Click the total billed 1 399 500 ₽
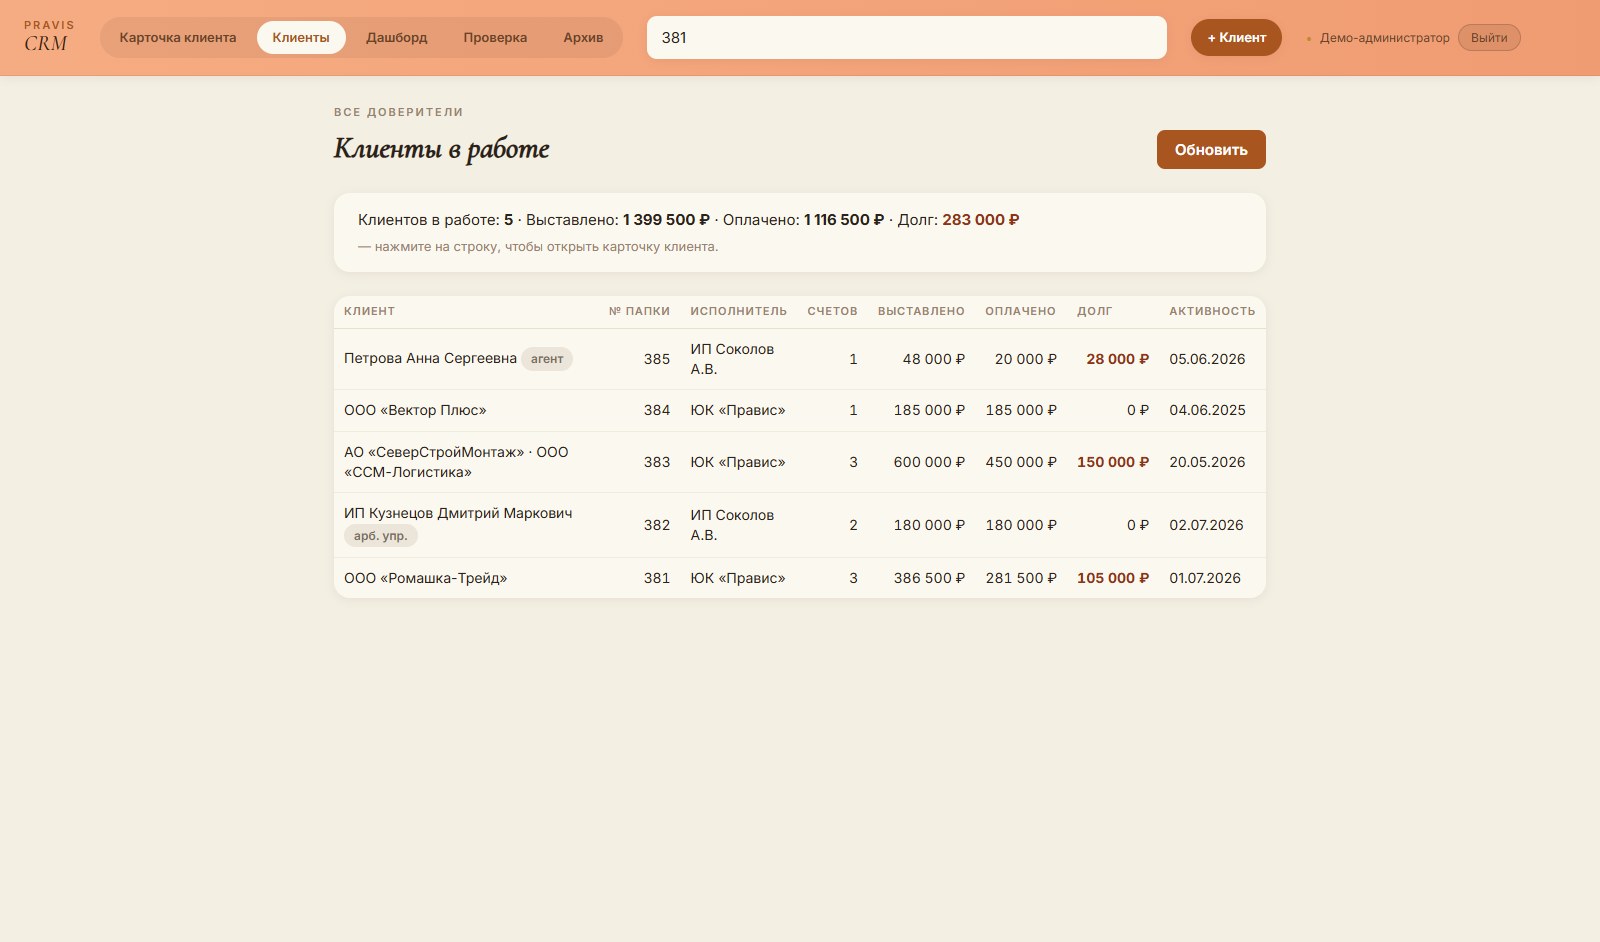1600x942 pixels. tap(666, 220)
